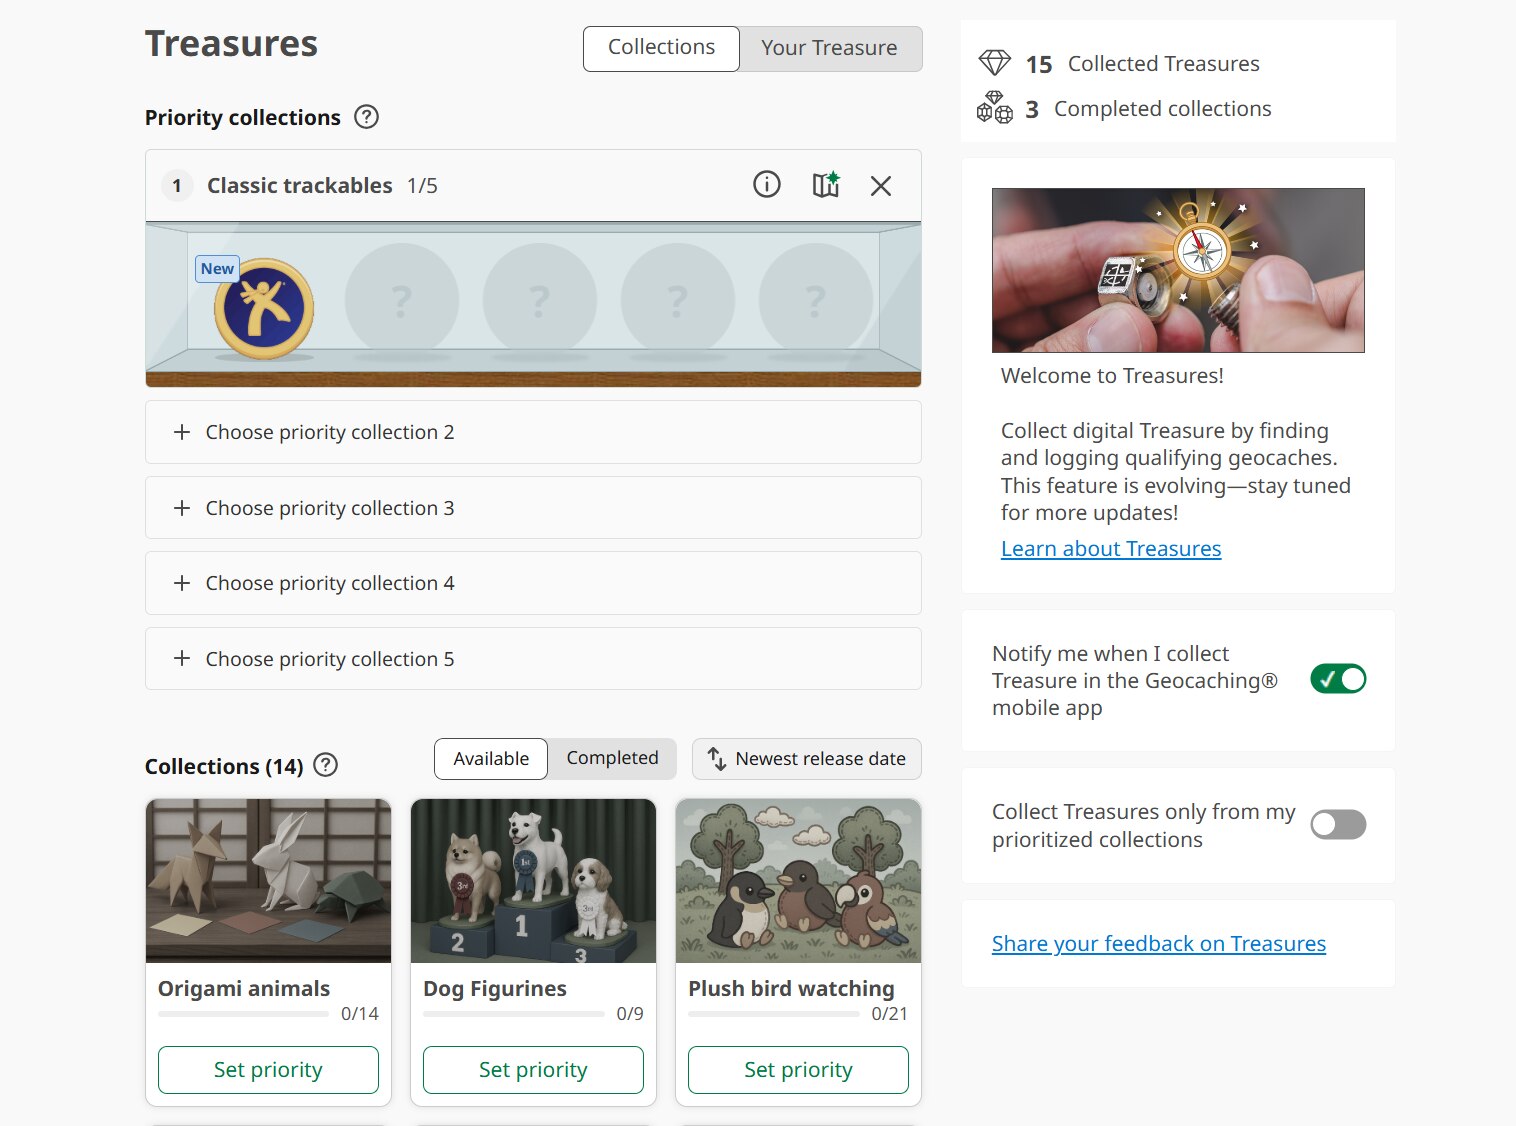The image size is (1516, 1126).
Task: Click the Completed collections gems icon
Action: (994, 108)
